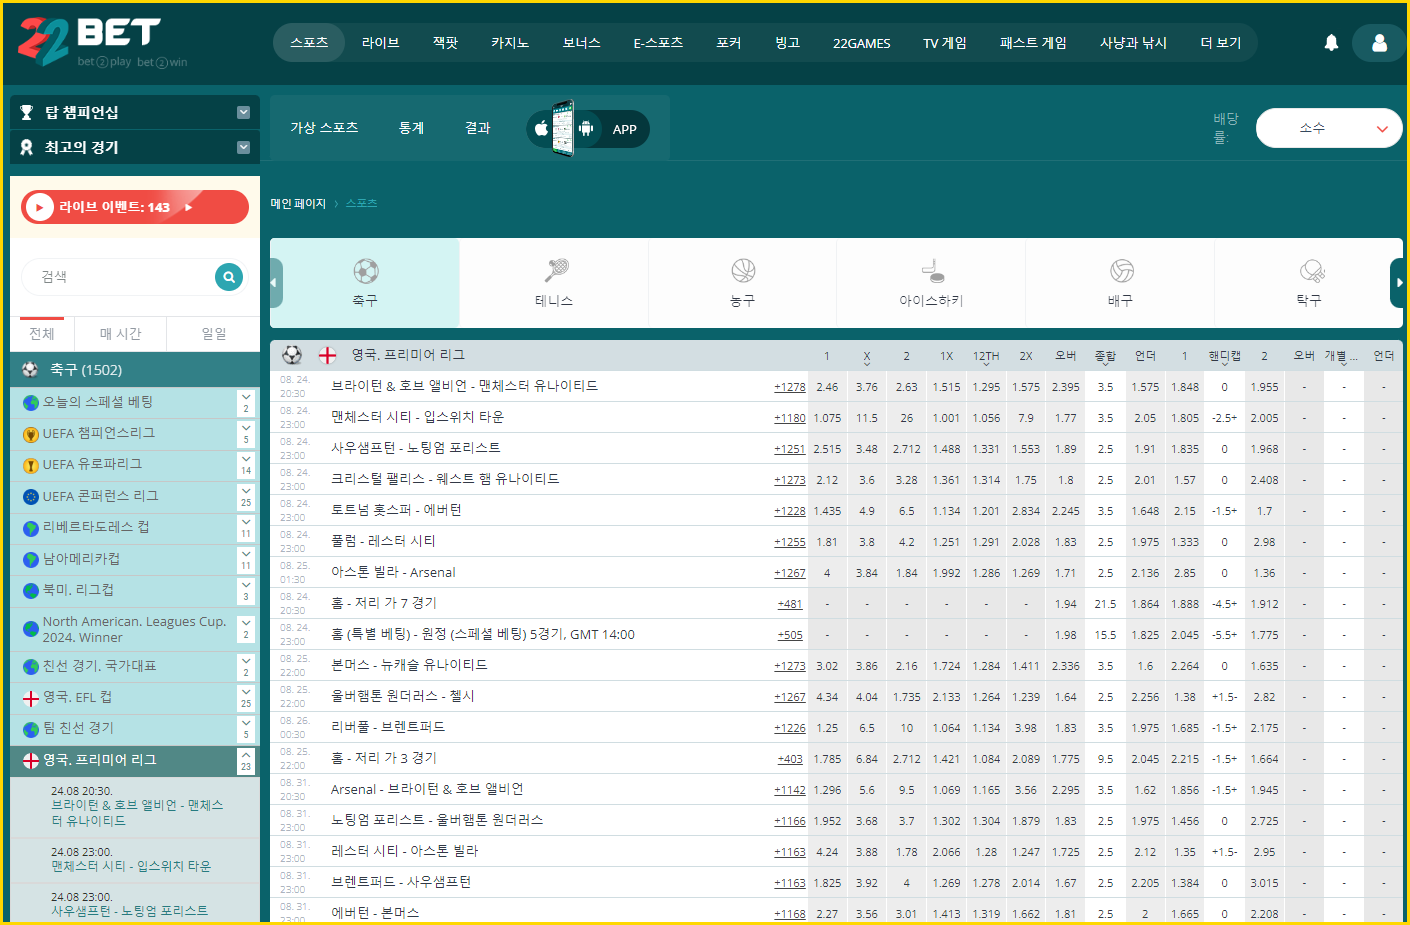This screenshot has height=925, width=1410.
Task: Click the England flag in league header
Action: (327, 355)
